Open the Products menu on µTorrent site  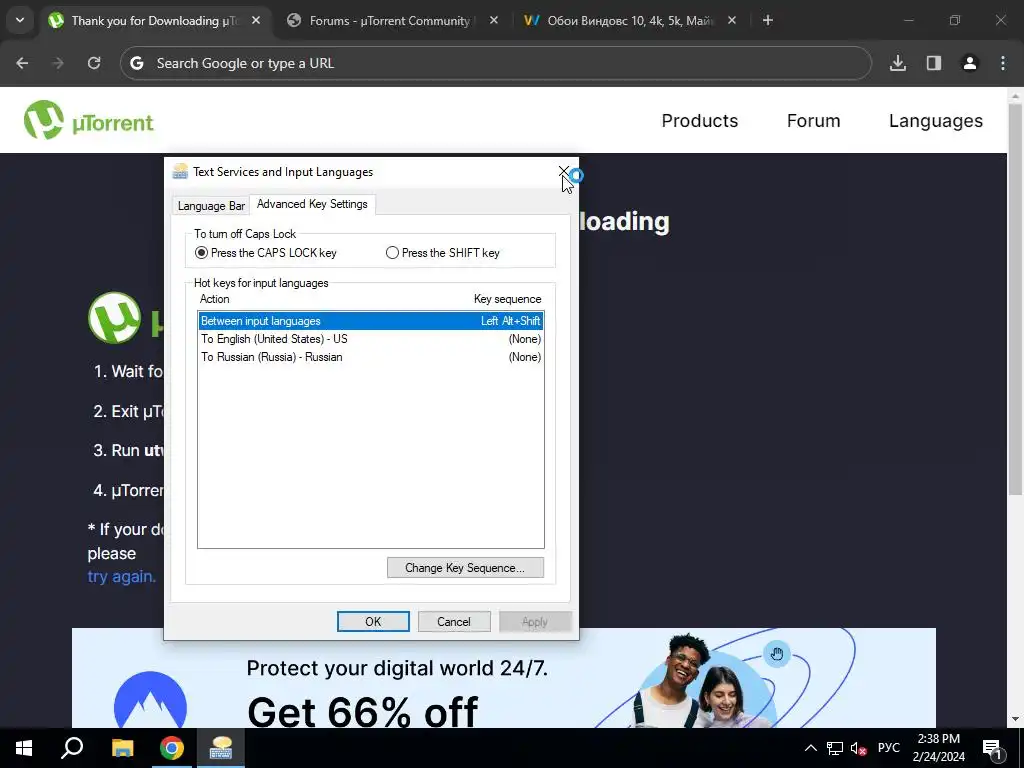pos(699,121)
